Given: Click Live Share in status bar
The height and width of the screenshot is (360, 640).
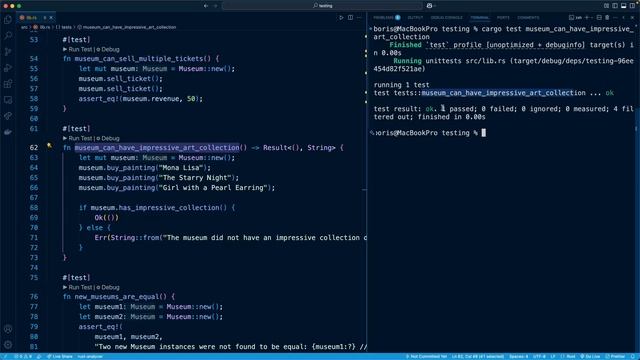Looking at the screenshot, I should click(x=60, y=356).
